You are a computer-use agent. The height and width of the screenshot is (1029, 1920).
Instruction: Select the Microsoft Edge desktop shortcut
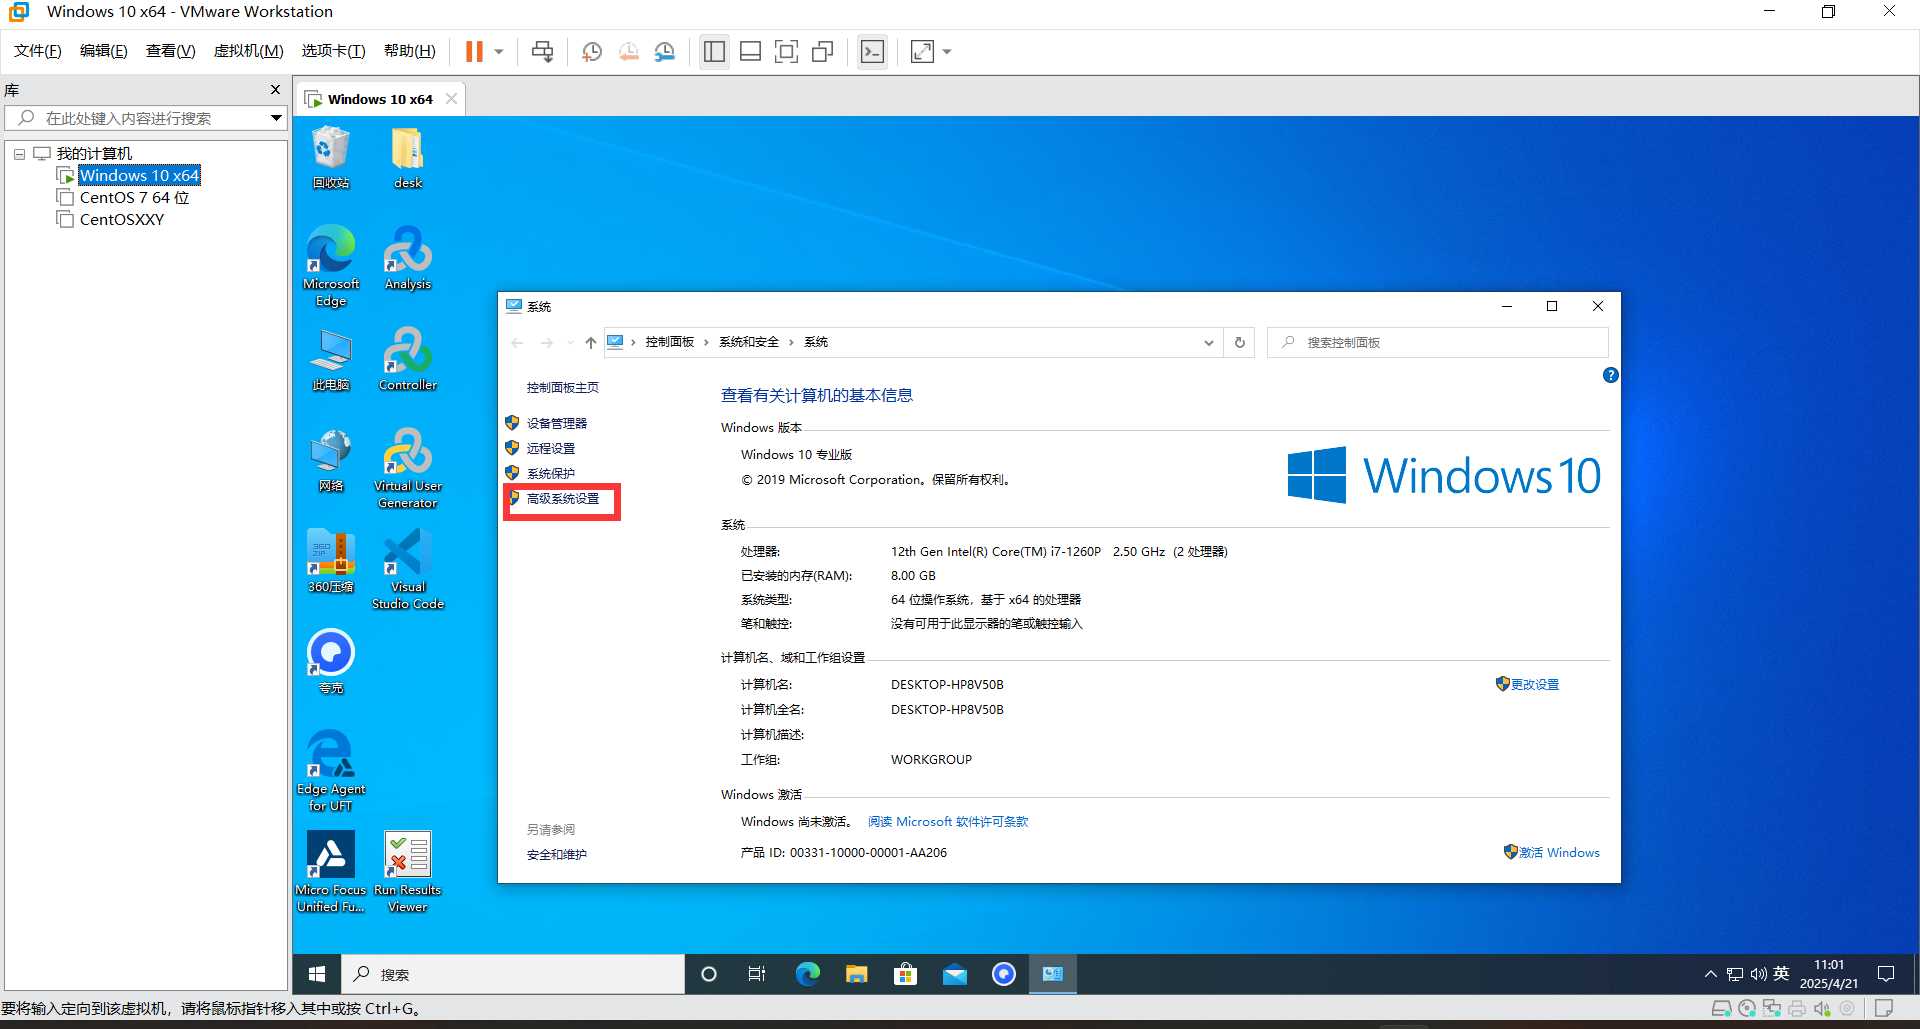click(331, 265)
